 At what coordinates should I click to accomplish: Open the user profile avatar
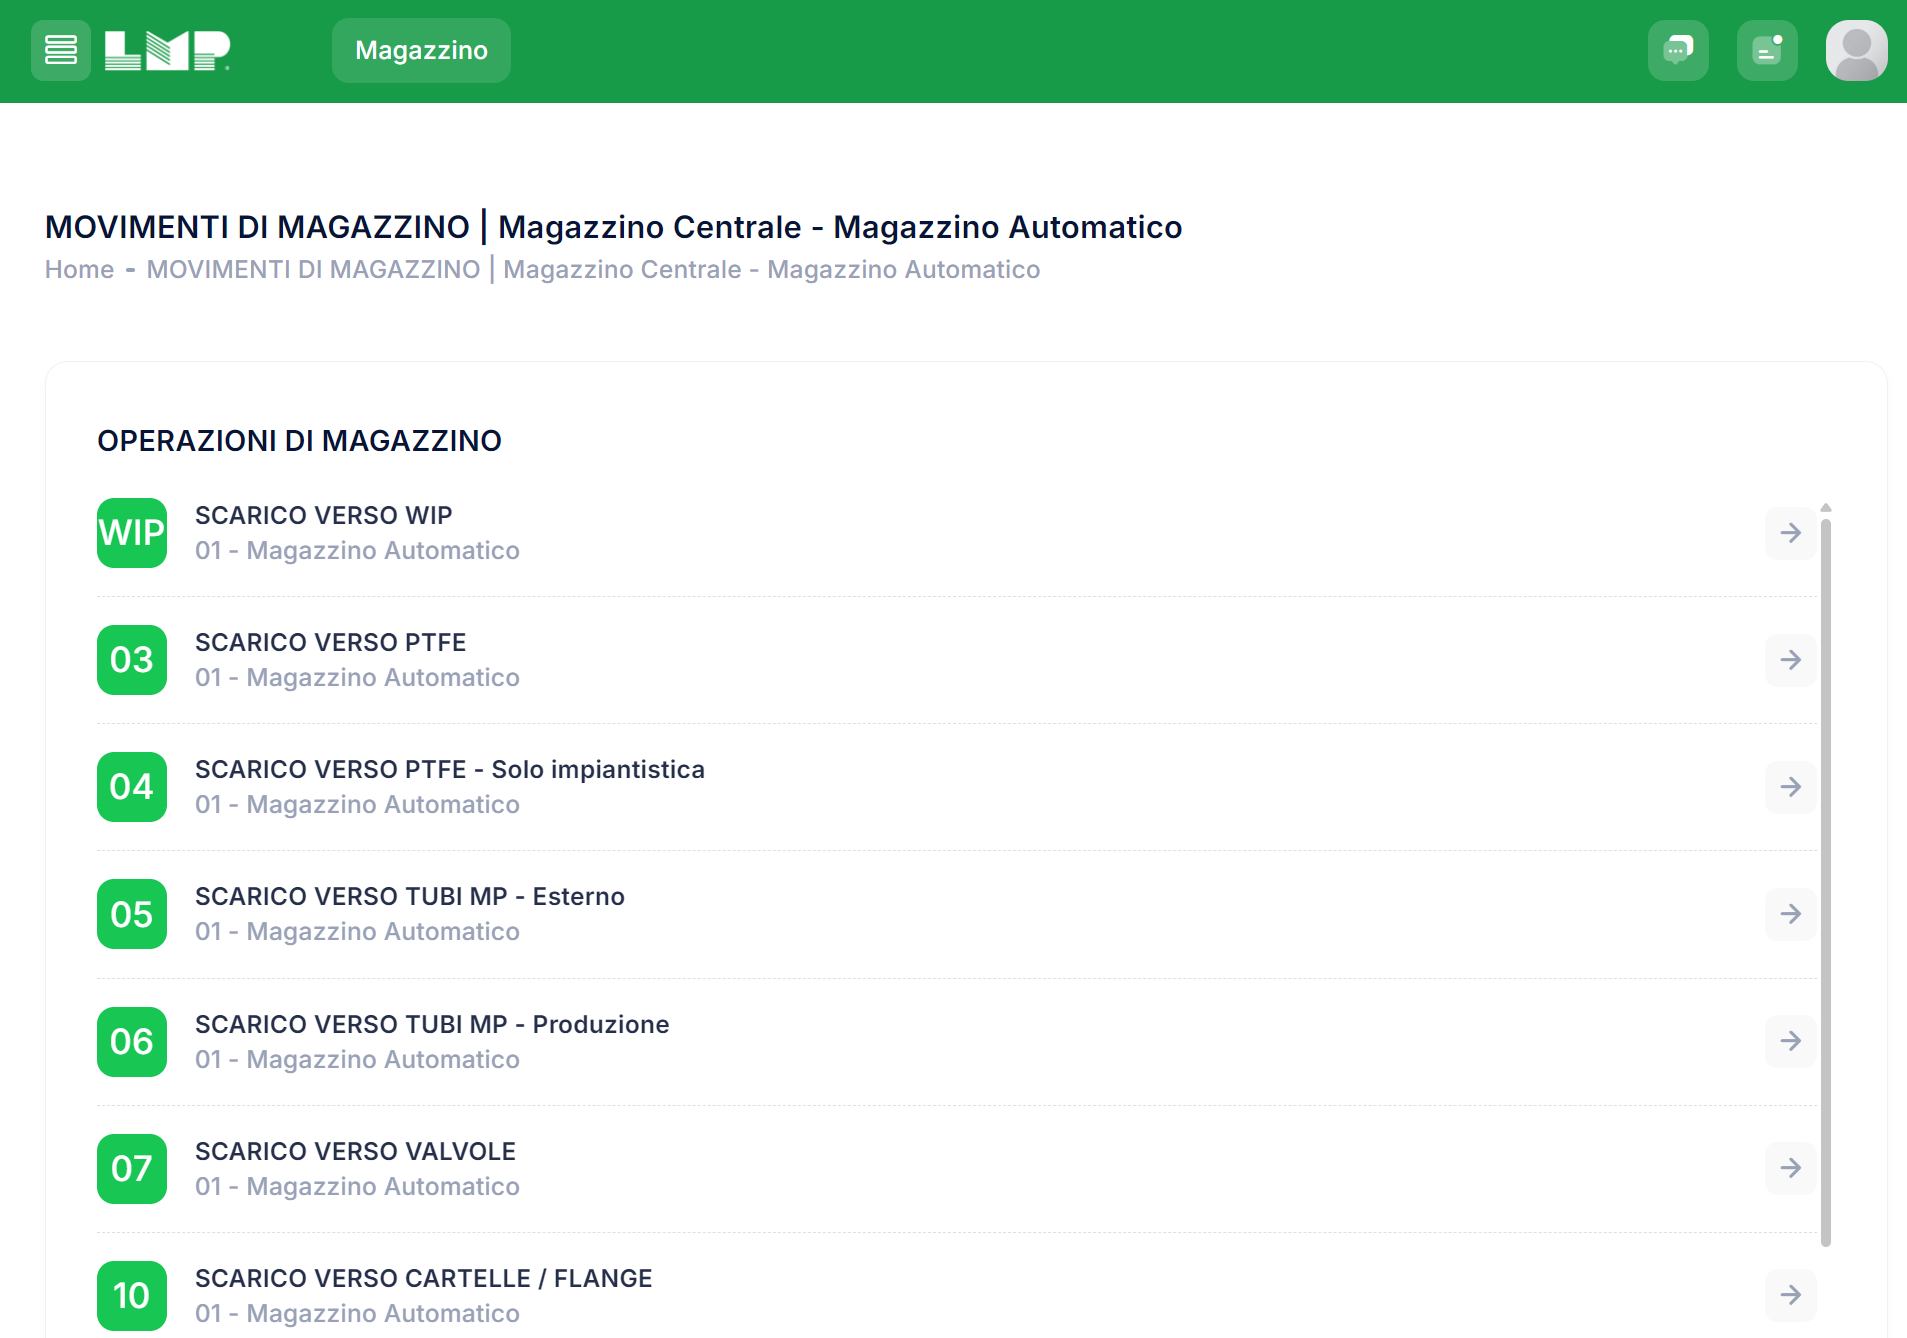[1856, 50]
